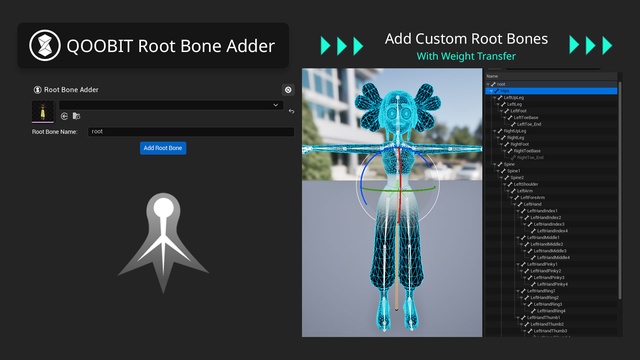Screen dimensions: 640x360
Task: Click the bone icon next to root
Action: 493,84
